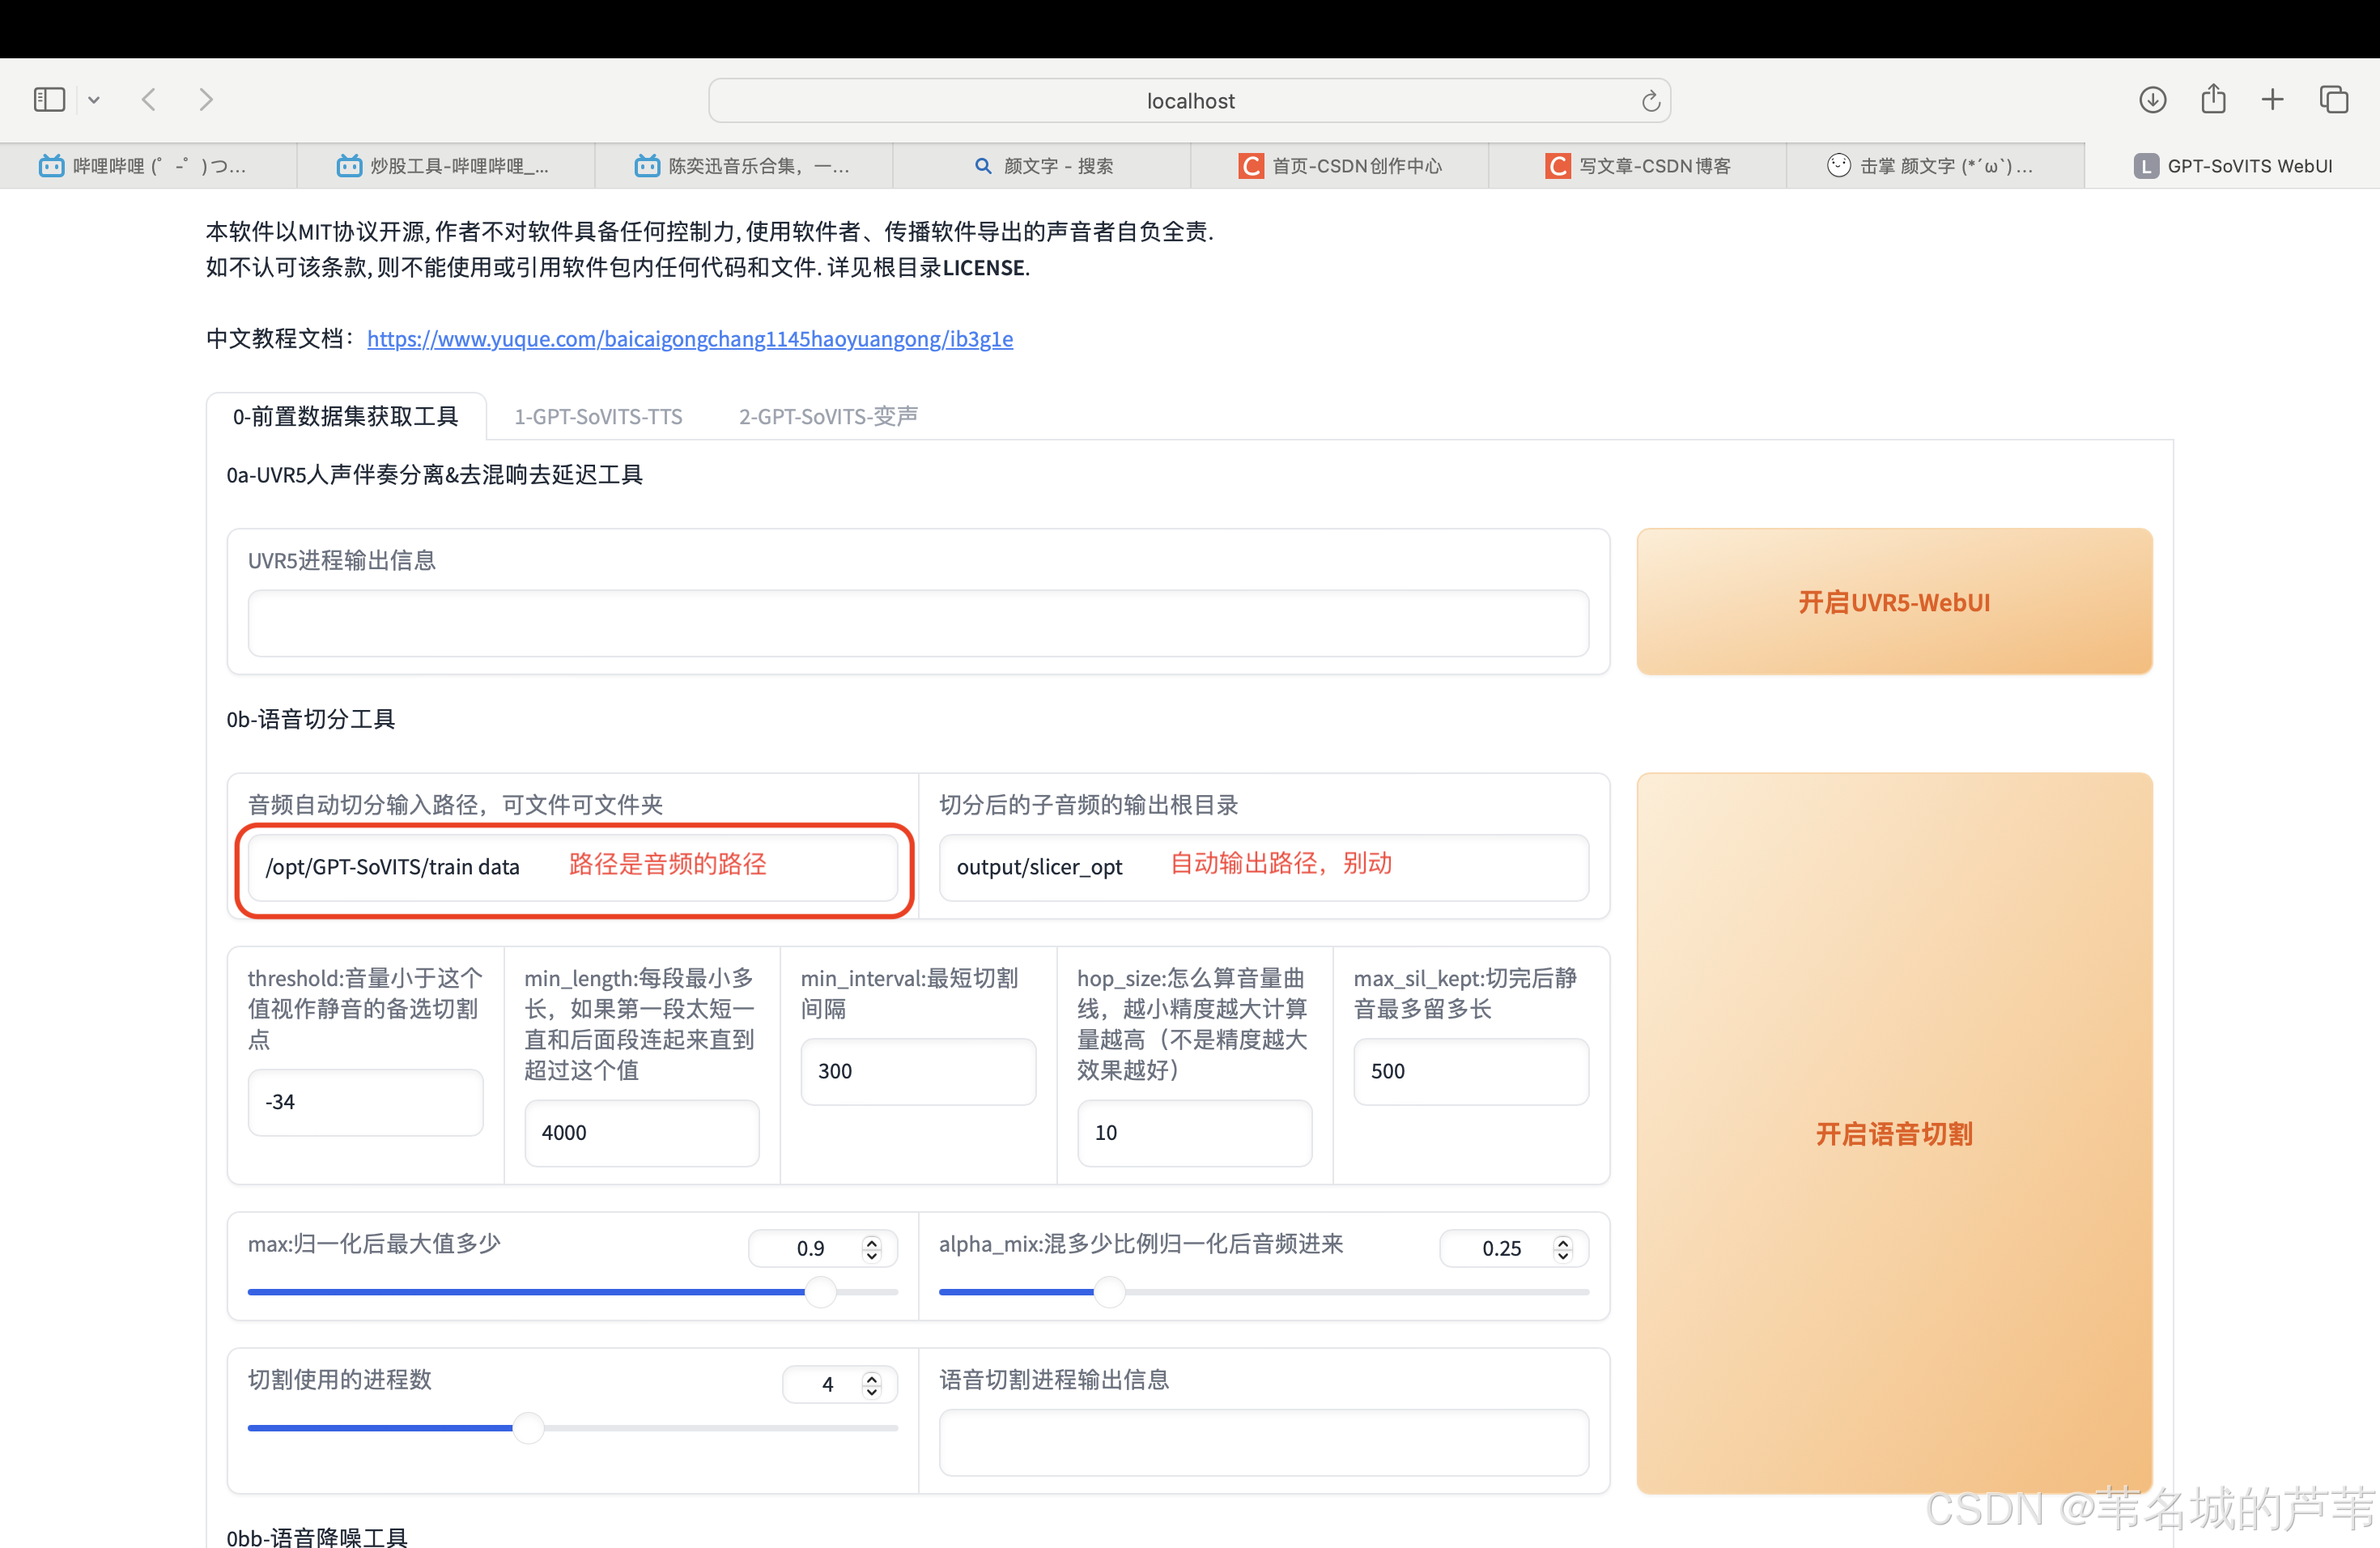Viewport: 2380px width, 1548px height.
Task: Click the alpha_mix slider handle
Action: point(1109,1292)
